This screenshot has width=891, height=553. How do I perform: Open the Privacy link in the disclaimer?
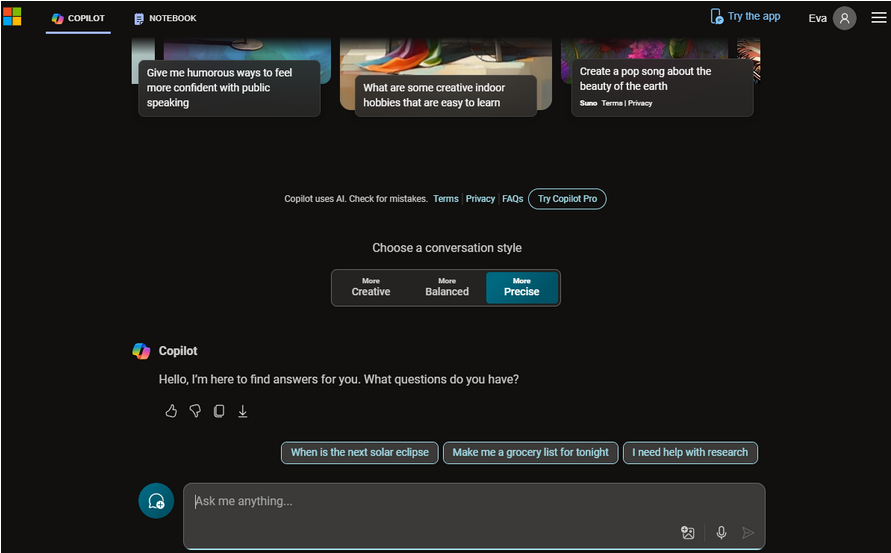click(x=480, y=199)
